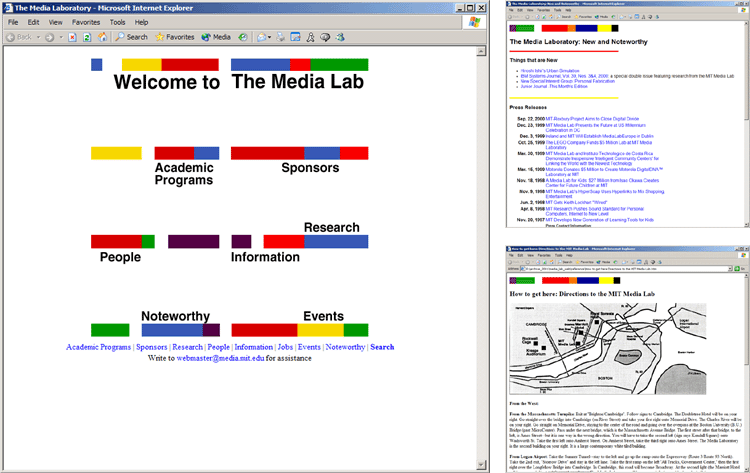Image resolution: width=750 pixels, height=473 pixels.
Task: Click the Events link in the footer links
Action: tap(309, 347)
